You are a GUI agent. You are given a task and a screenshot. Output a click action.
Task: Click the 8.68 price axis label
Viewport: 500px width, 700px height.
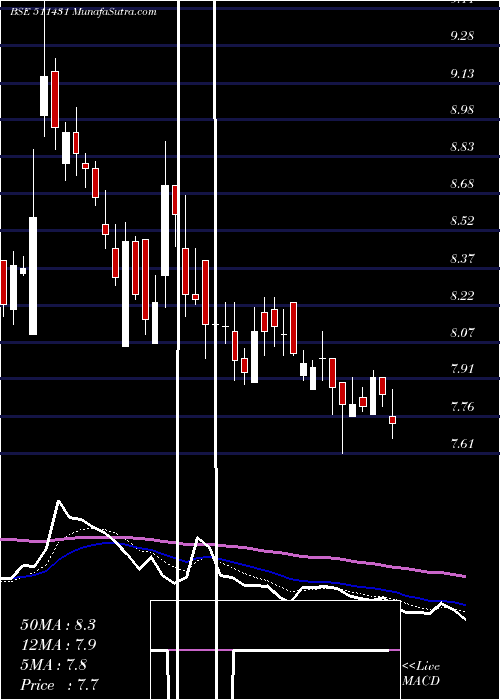pos(462,184)
